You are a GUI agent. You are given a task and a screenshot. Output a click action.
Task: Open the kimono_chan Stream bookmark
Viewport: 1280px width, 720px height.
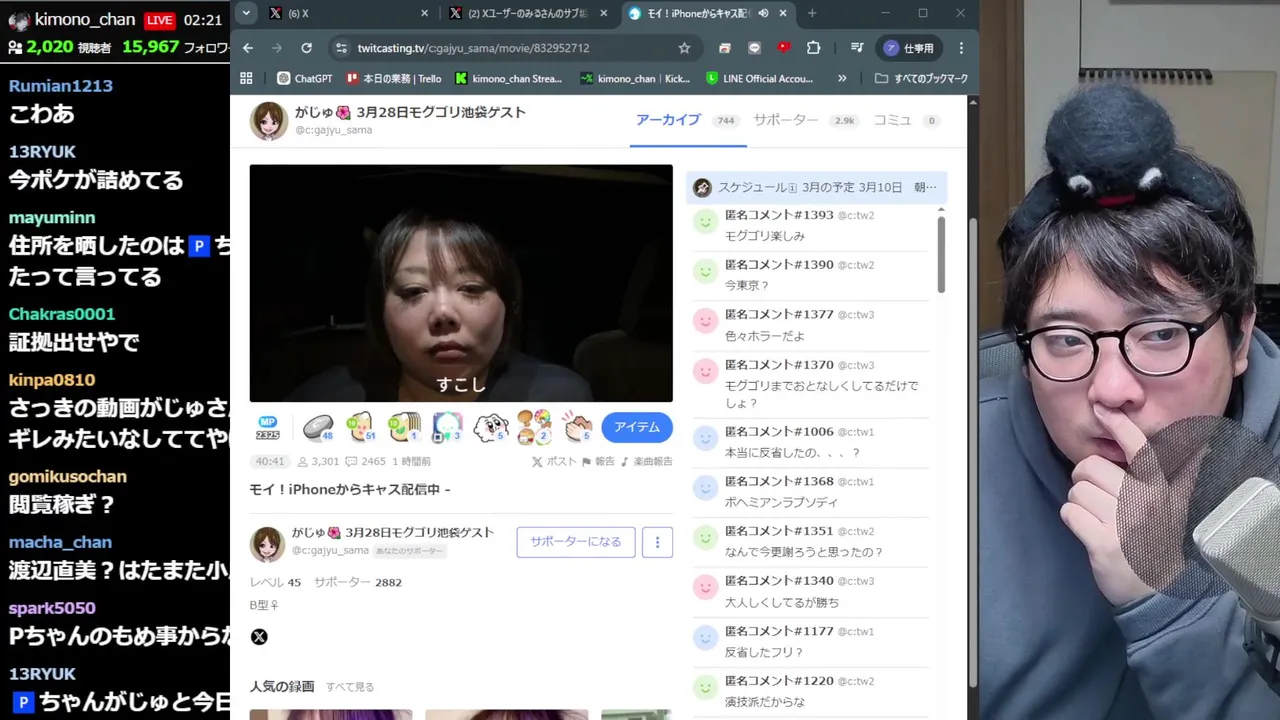509,78
